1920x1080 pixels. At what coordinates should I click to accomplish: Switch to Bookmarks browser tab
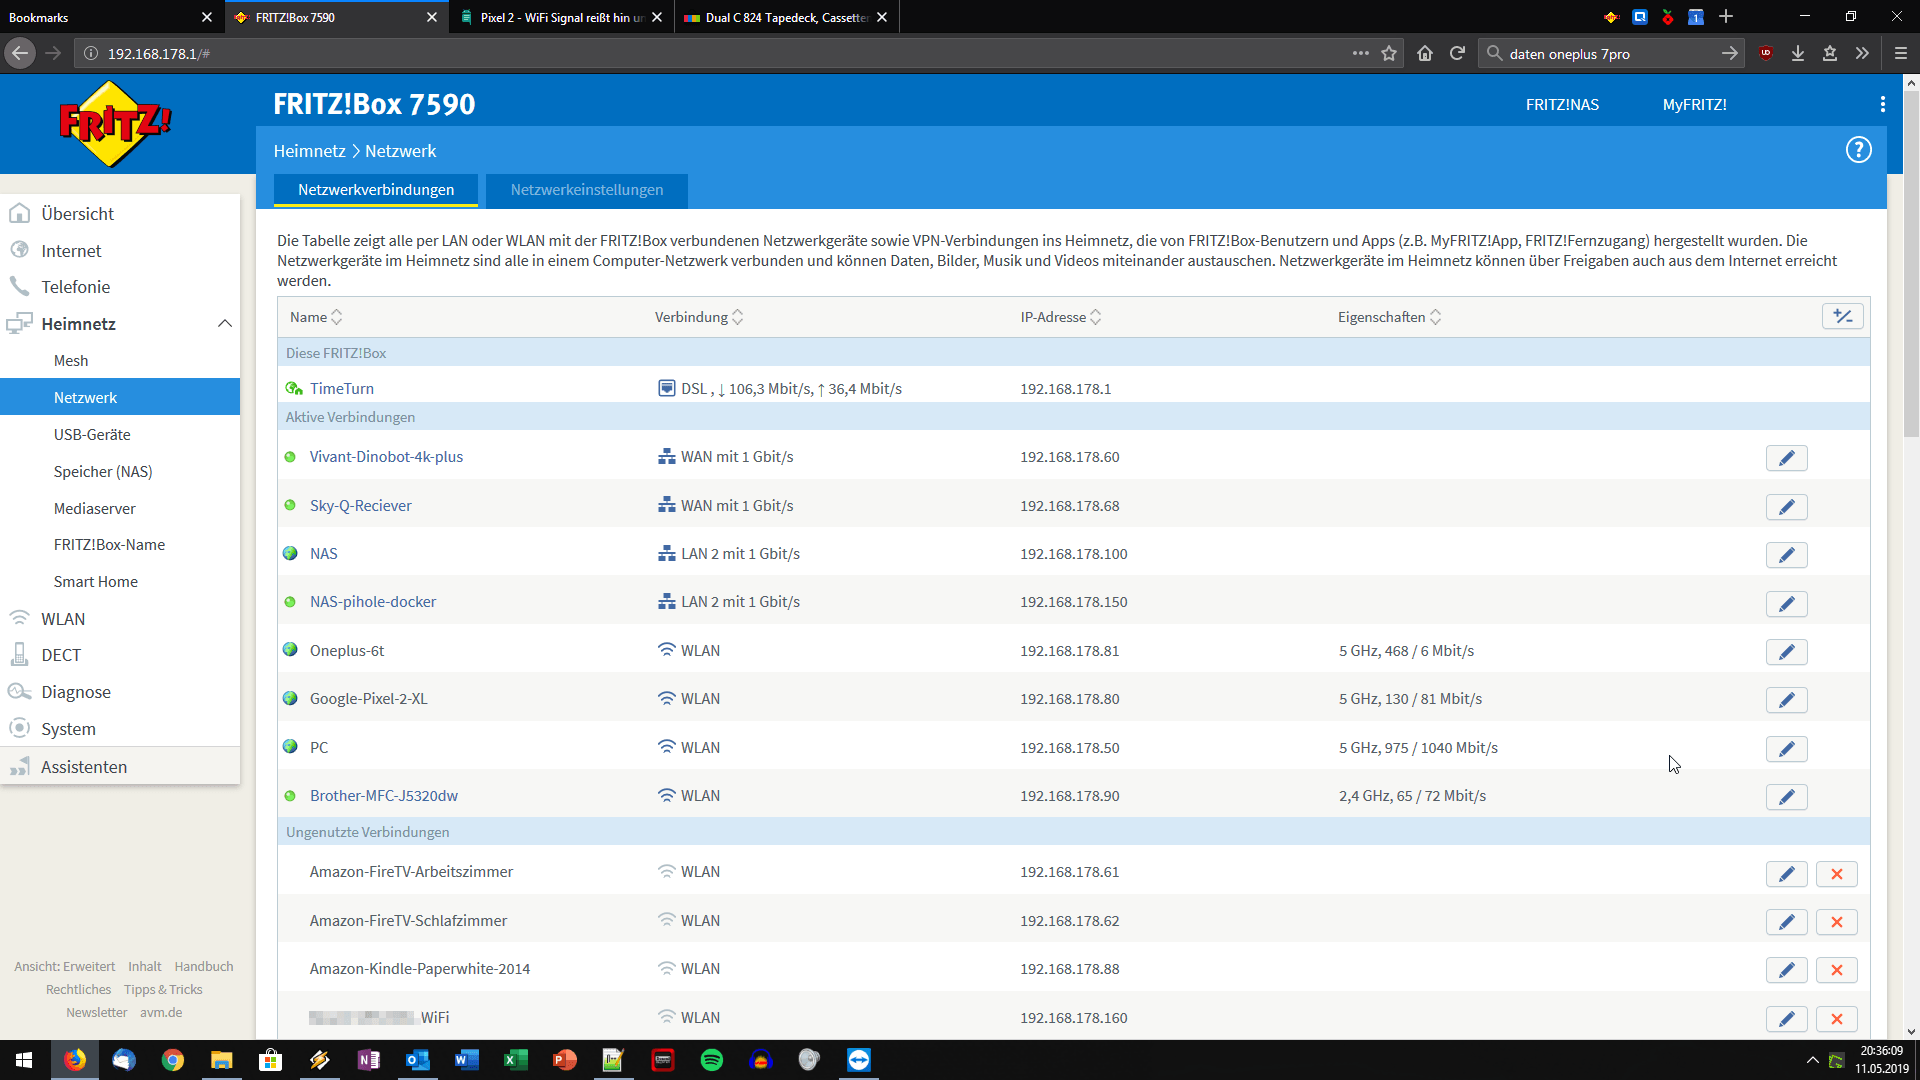[98, 17]
